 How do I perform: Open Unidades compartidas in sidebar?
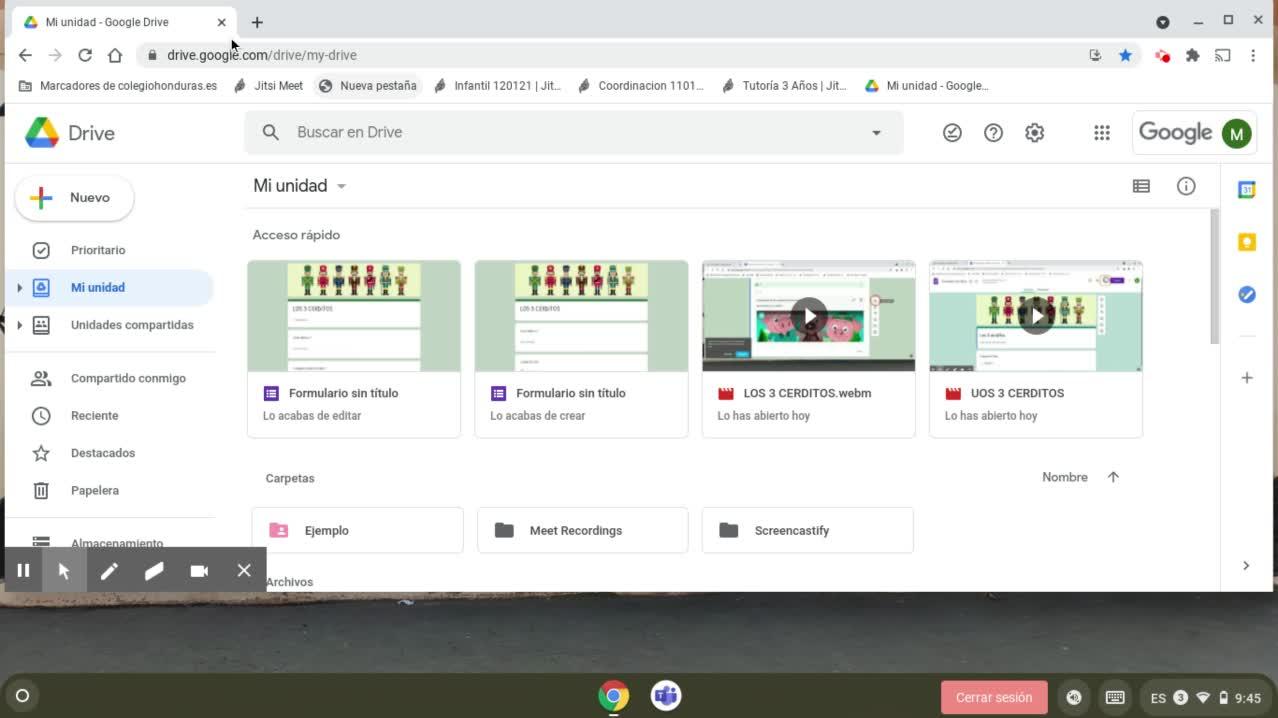point(132,325)
